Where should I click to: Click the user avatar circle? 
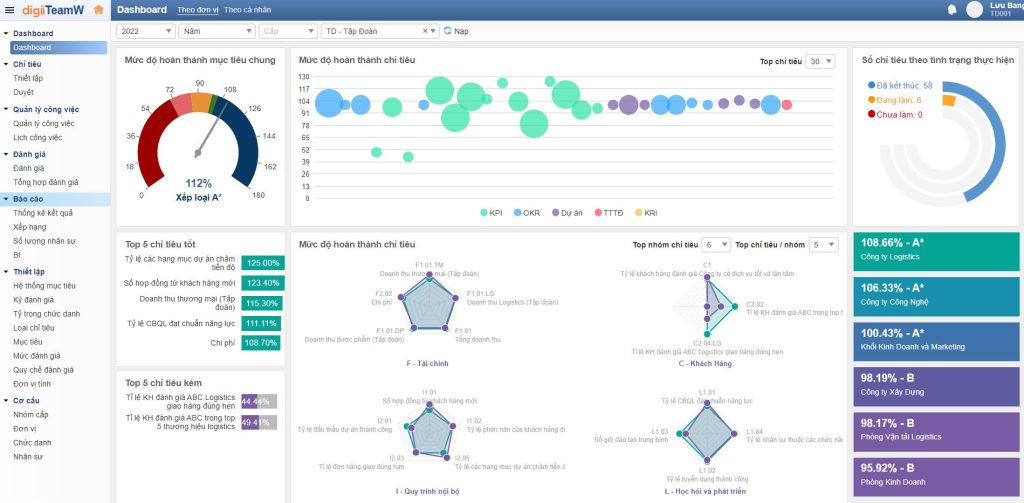[974, 9]
